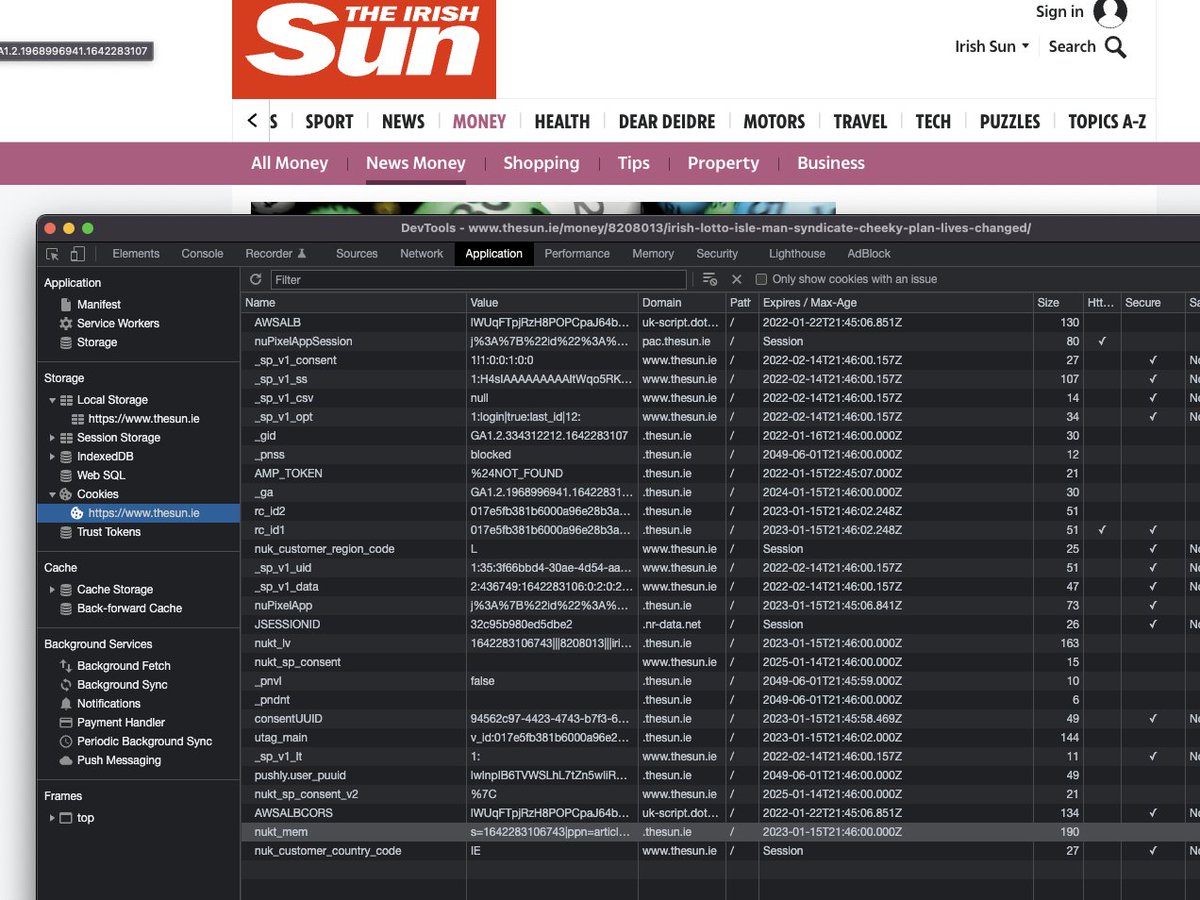
Task: Sort cookies by the Size column header
Action: tap(1058, 302)
